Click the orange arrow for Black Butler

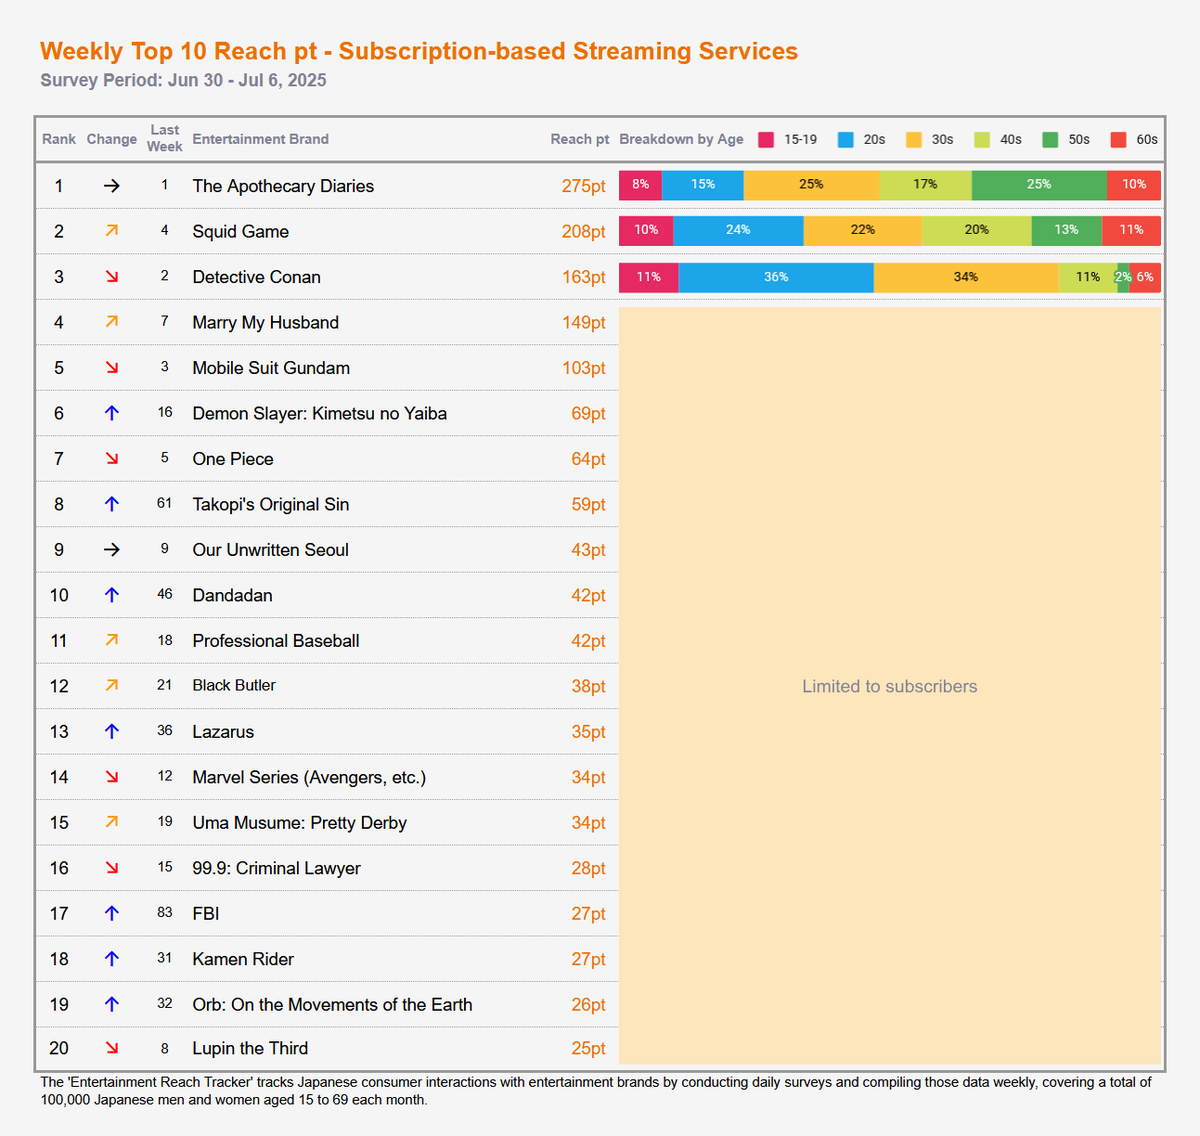pyautogui.click(x=112, y=686)
